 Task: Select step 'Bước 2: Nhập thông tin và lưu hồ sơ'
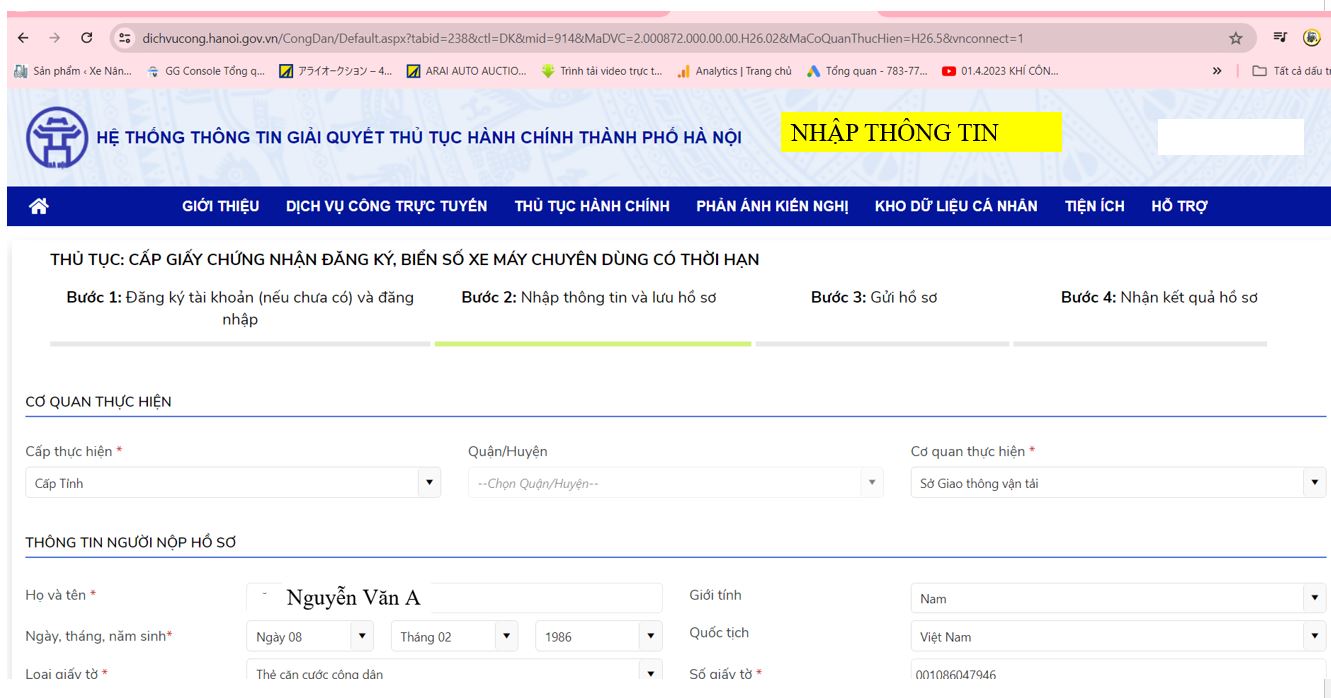click(589, 297)
